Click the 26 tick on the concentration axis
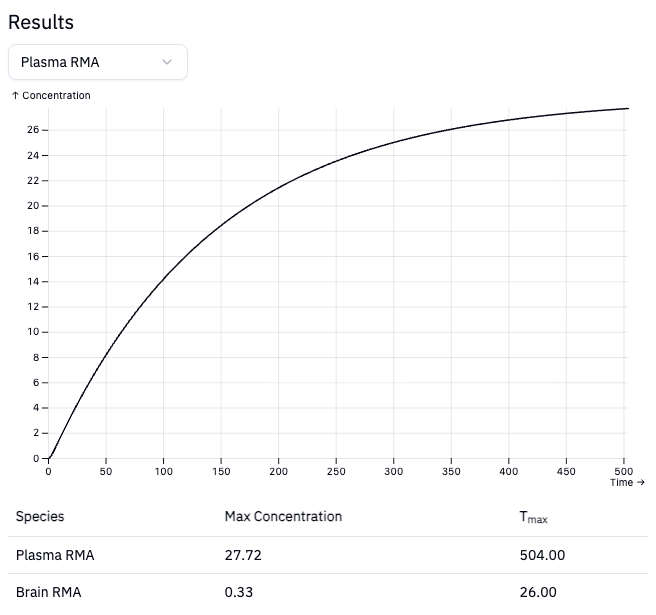 point(33,130)
